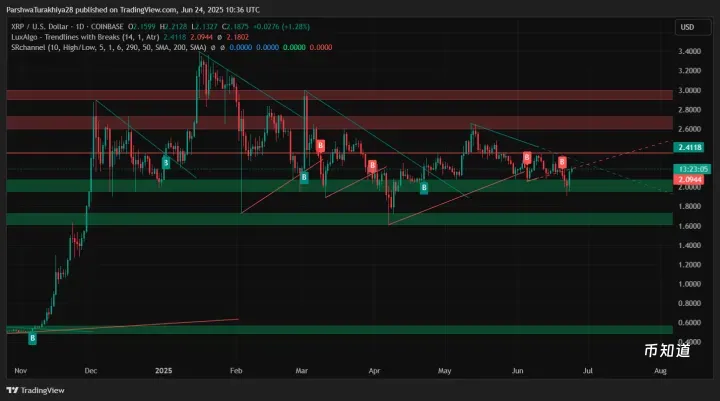The width and height of the screenshot is (720, 401).
Task: Click the rightmost red B marker in June
Action: click(562, 161)
